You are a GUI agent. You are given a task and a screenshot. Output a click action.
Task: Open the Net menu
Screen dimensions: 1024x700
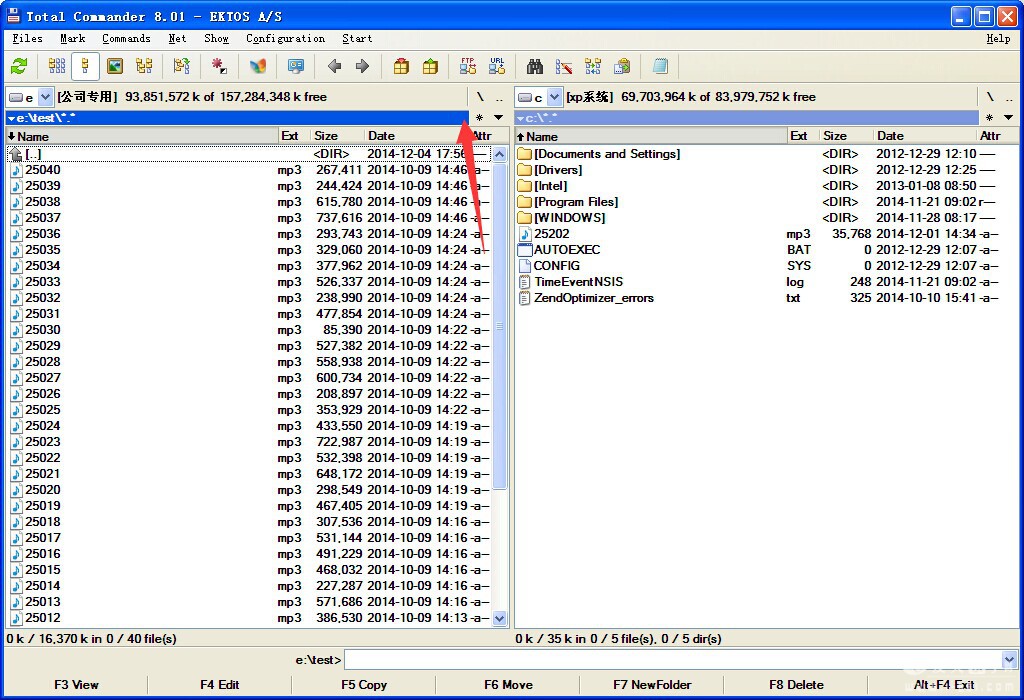point(177,39)
